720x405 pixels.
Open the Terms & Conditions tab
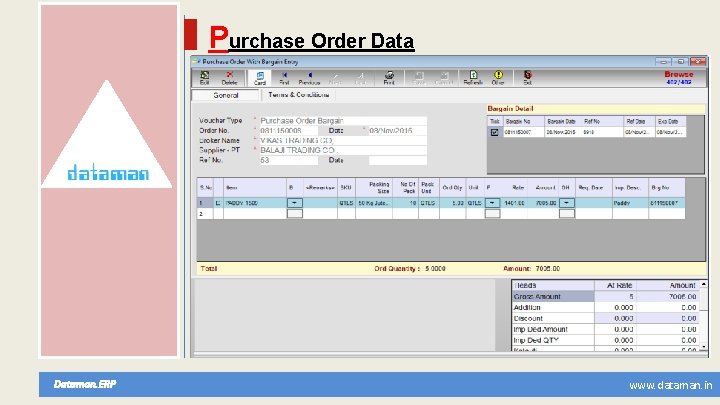pyautogui.click(x=298, y=95)
